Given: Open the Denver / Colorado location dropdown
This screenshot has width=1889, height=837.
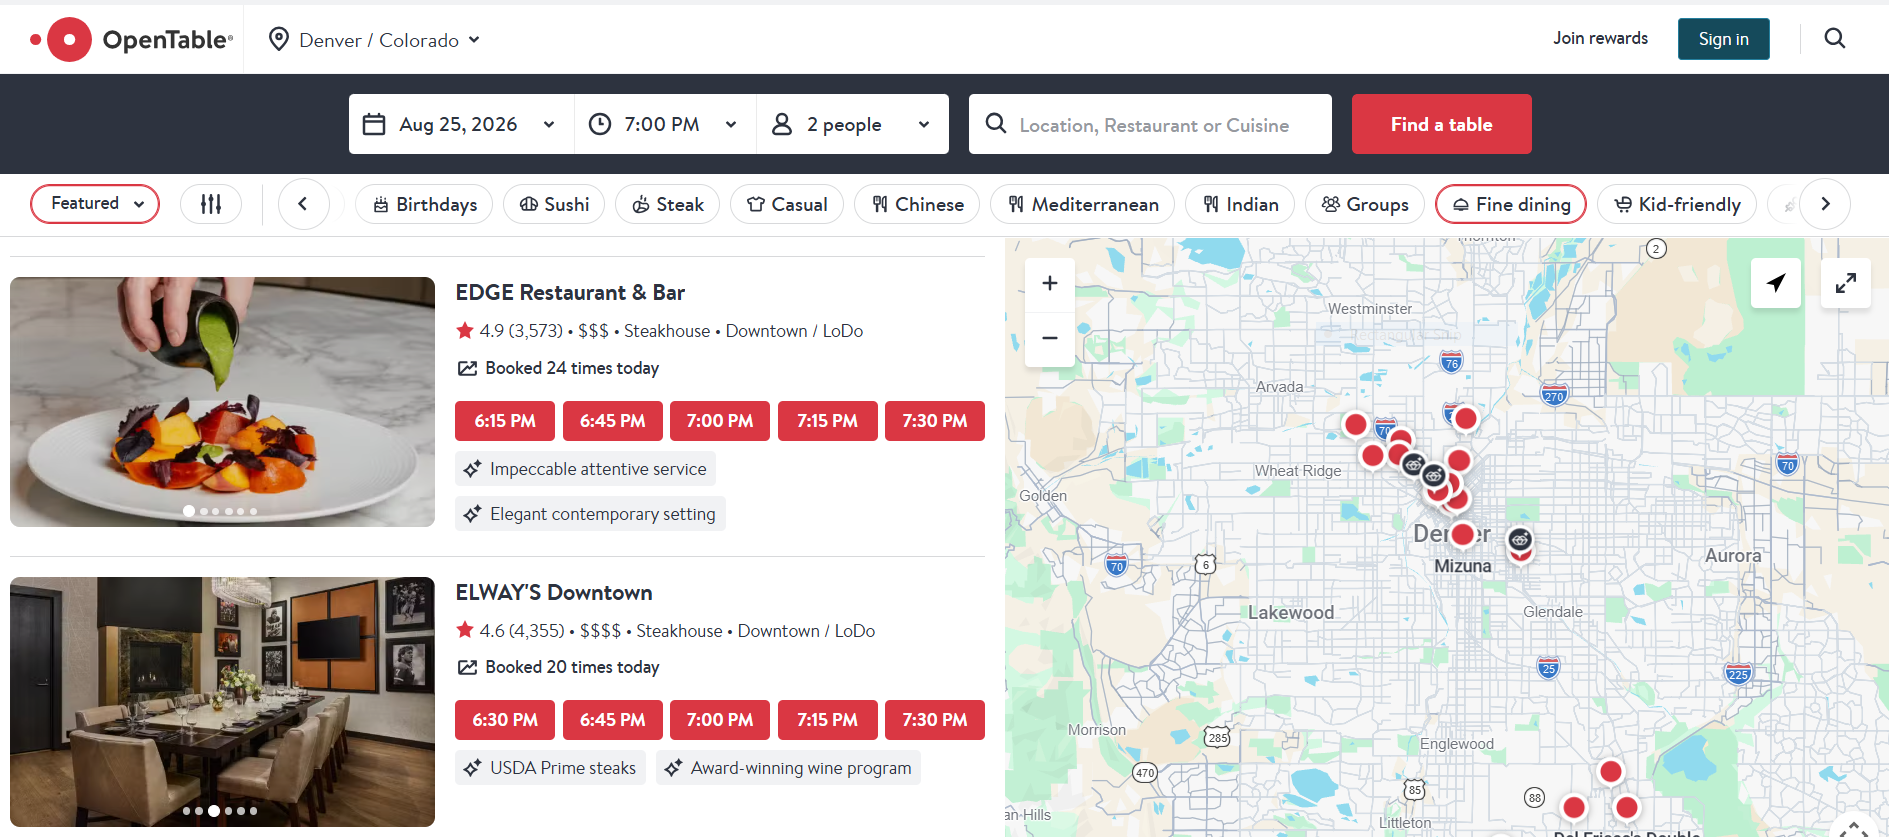Looking at the screenshot, I should click(x=375, y=40).
